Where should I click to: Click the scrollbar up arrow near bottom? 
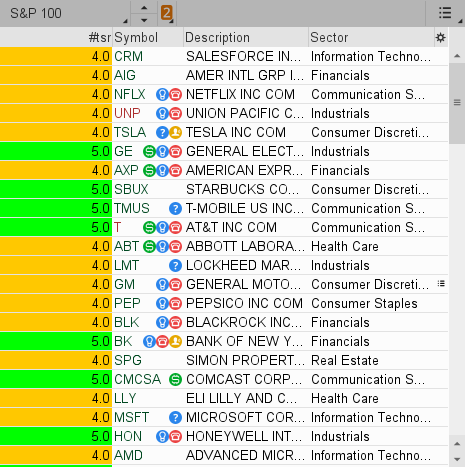click(x=457, y=444)
